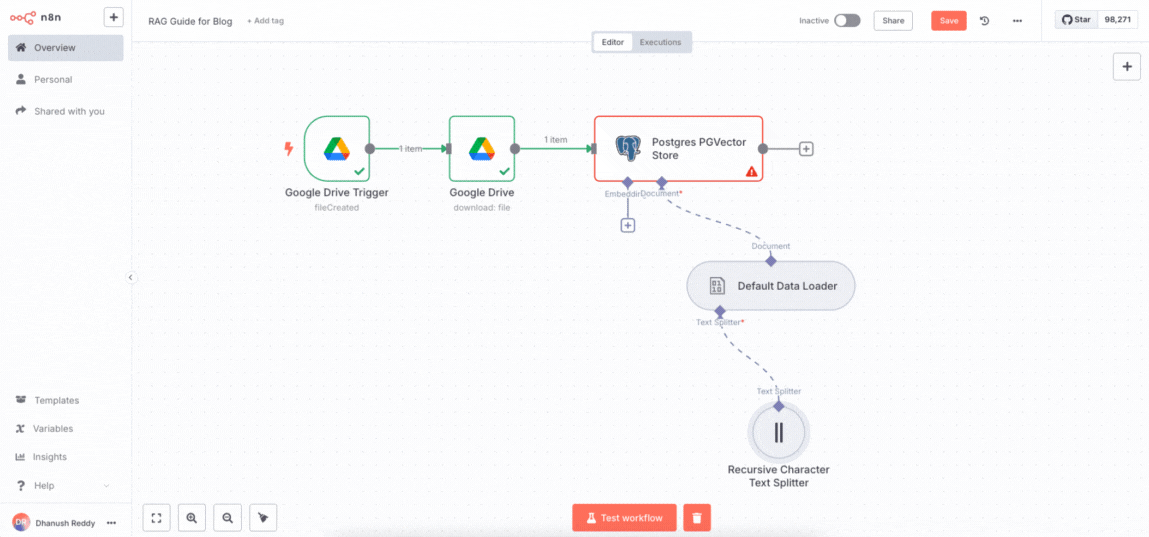Zoom out of the workflow canvas

(x=228, y=518)
